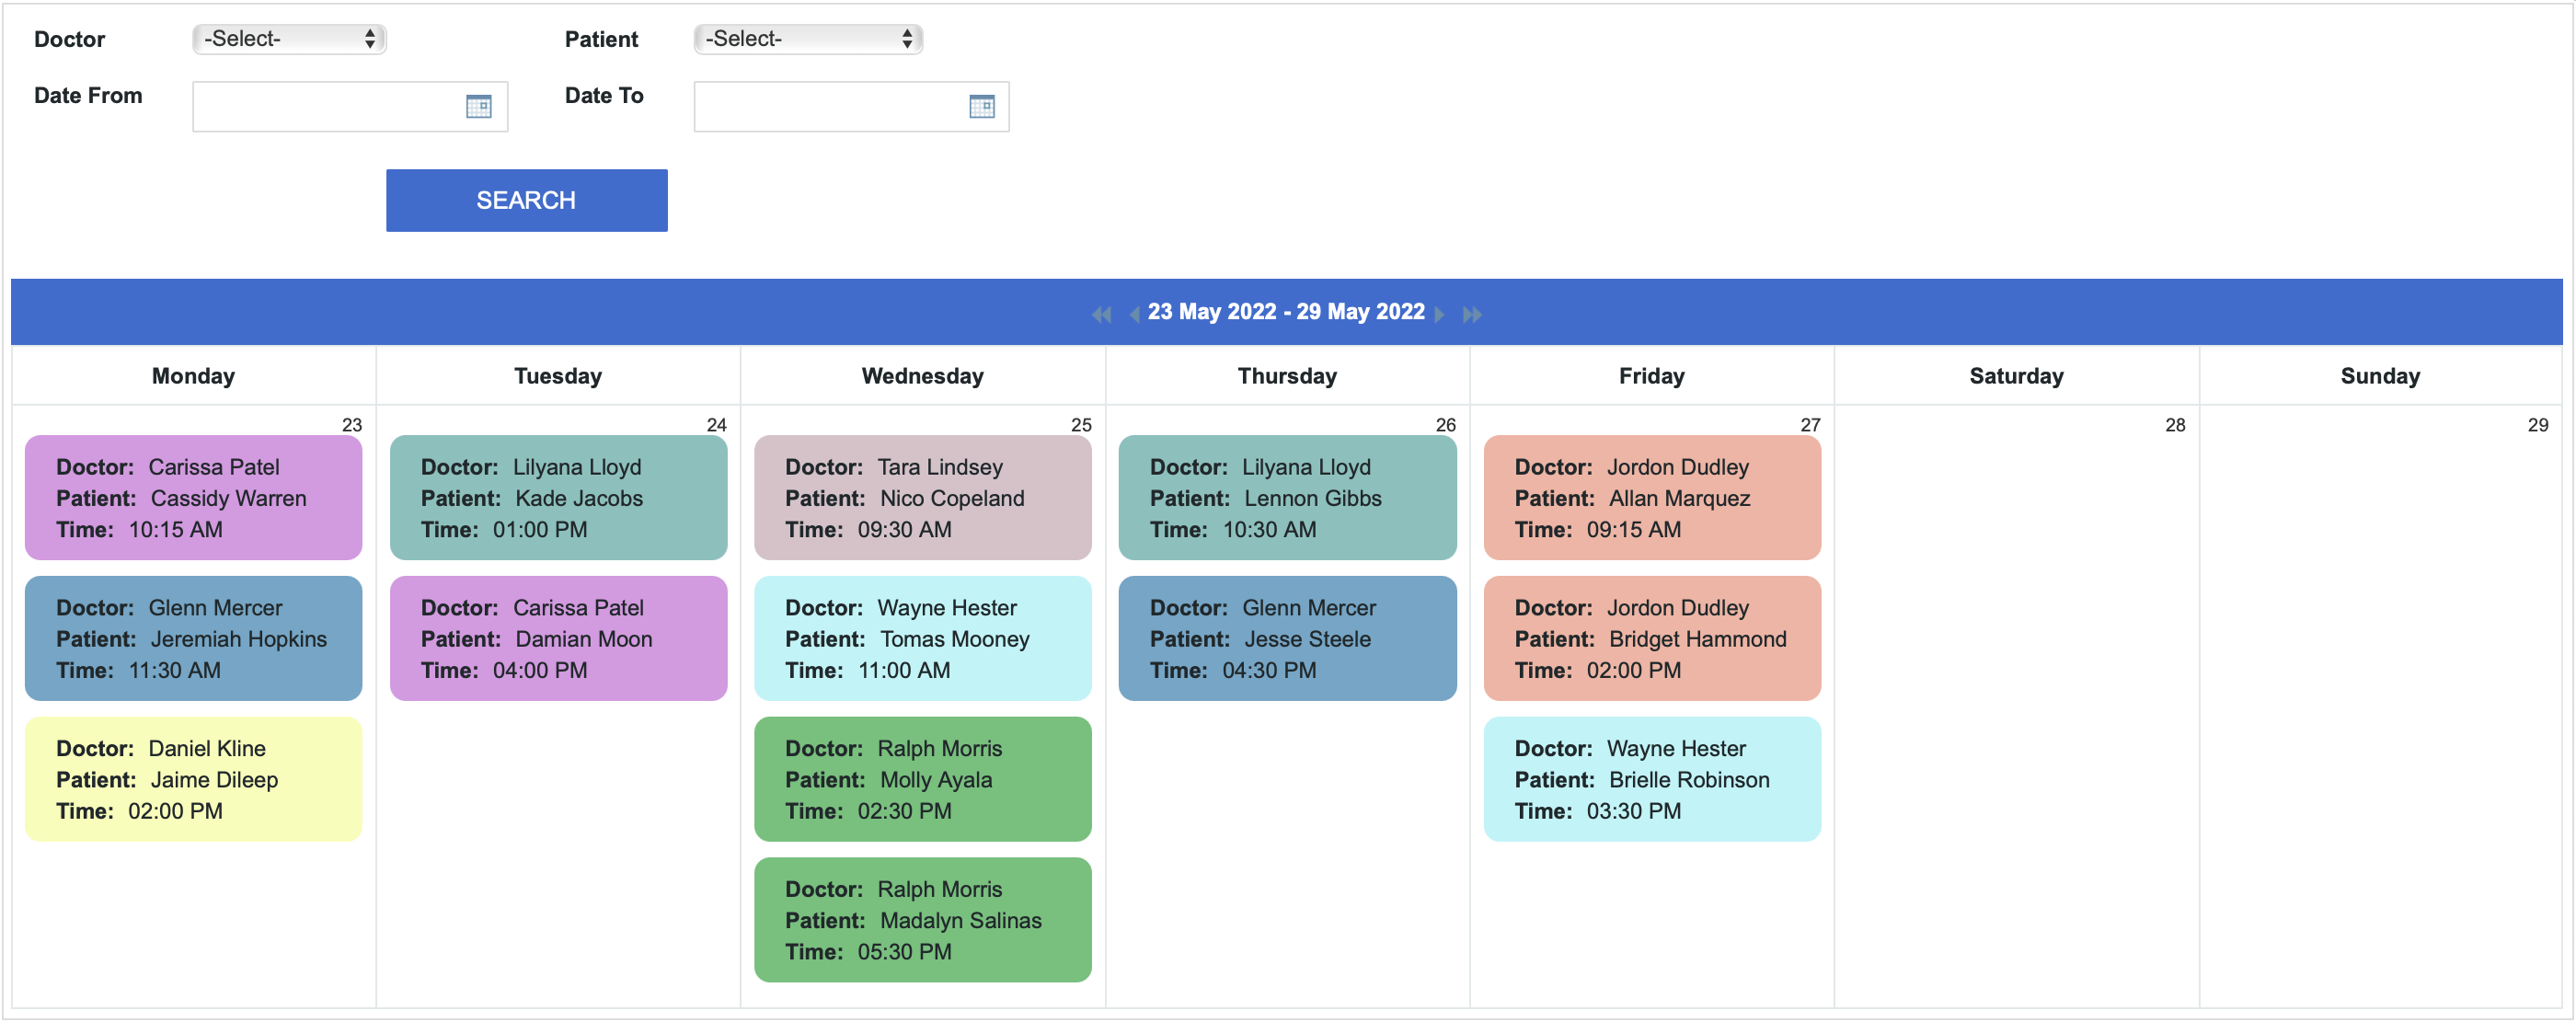2576x1022 pixels.
Task: Go to next week with single right arrow
Action: [1440, 313]
